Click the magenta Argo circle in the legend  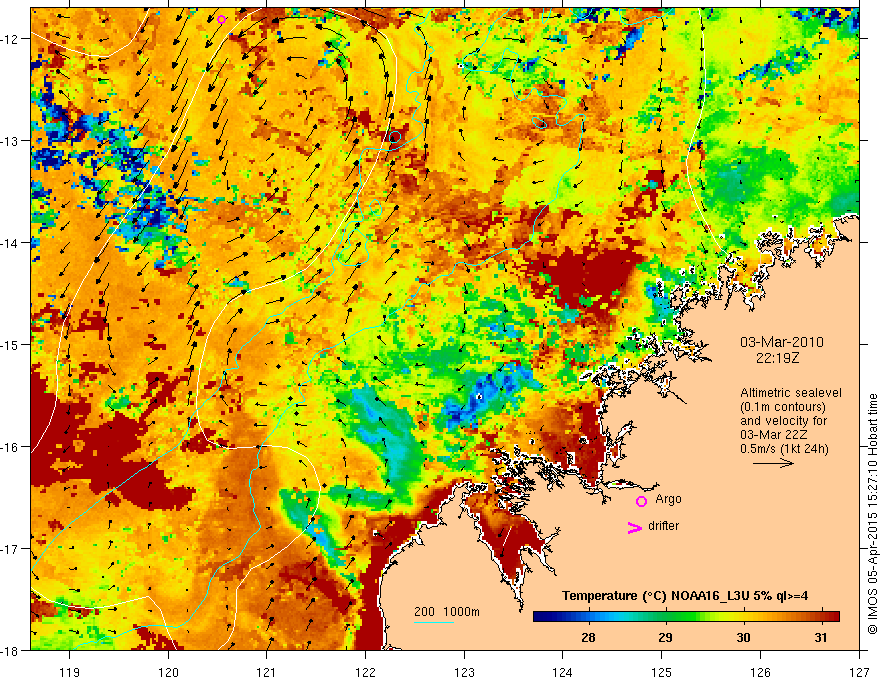point(641,501)
